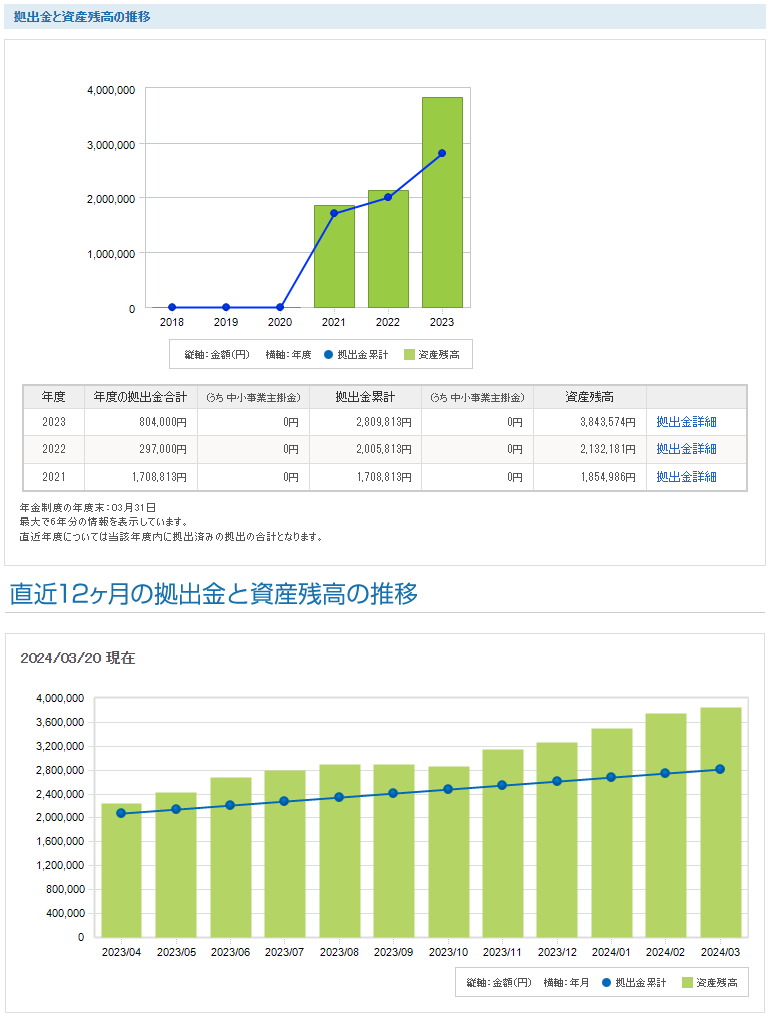Click blue 拠出金累計 legend marker in yearly chart

pos(329,354)
